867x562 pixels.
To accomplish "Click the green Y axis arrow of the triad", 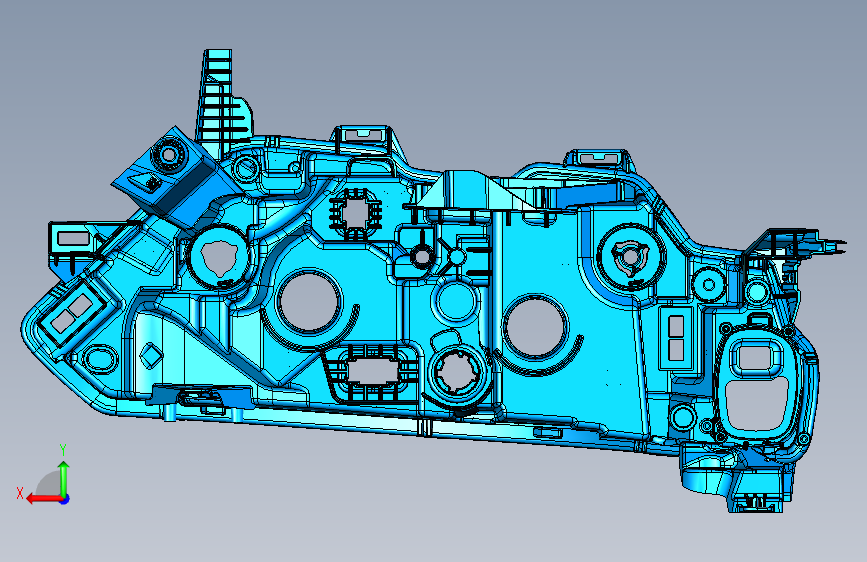I will click(64, 479).
